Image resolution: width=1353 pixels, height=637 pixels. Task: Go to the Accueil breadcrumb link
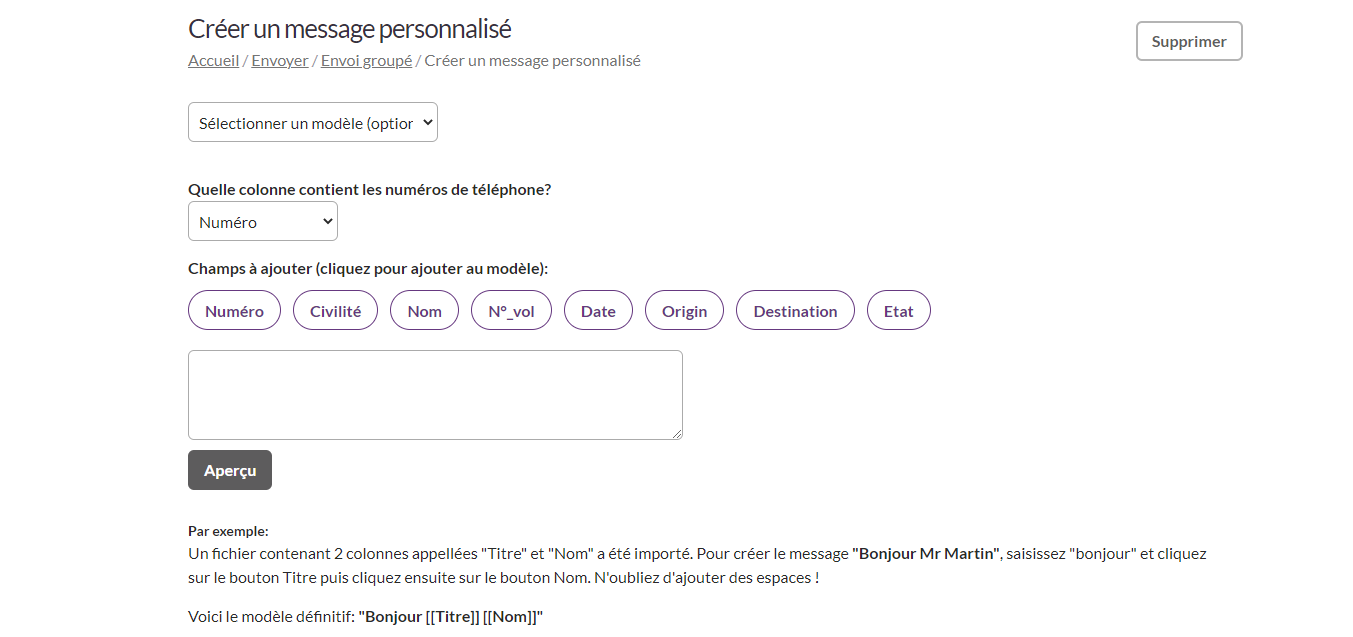point(213,61)
